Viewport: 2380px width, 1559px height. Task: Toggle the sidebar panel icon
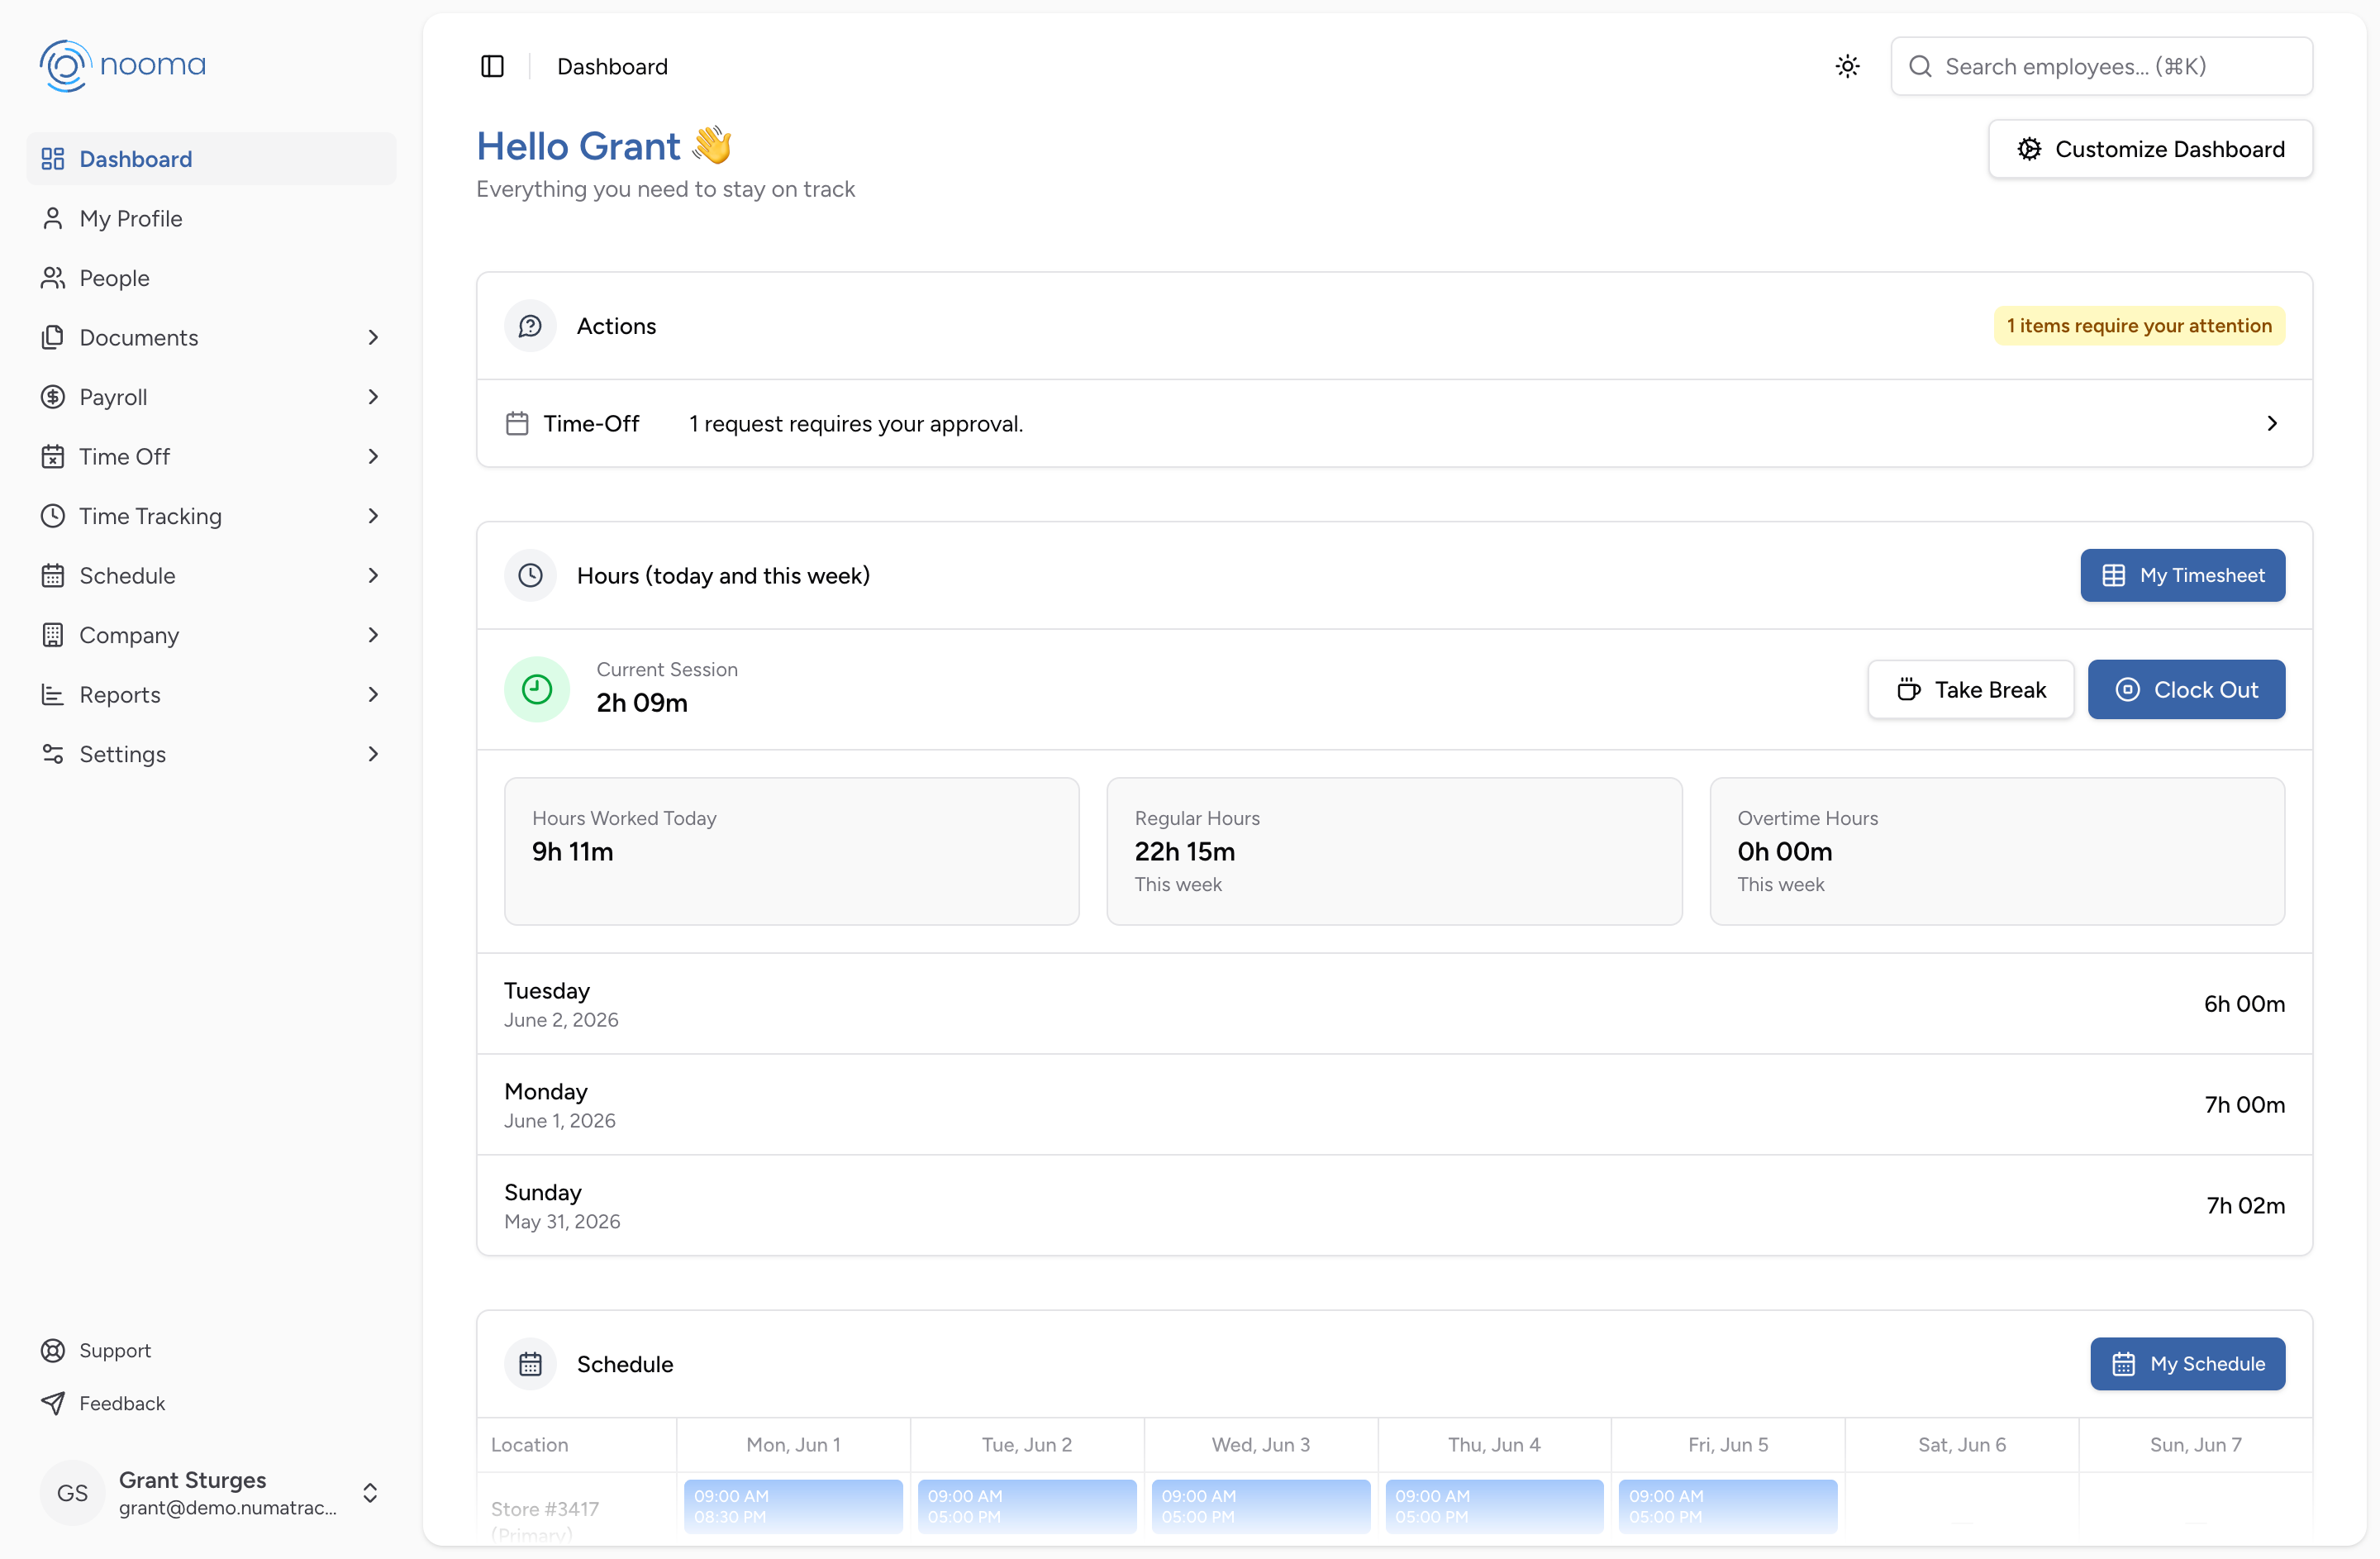pyautogui.click(x=492, y=66)
